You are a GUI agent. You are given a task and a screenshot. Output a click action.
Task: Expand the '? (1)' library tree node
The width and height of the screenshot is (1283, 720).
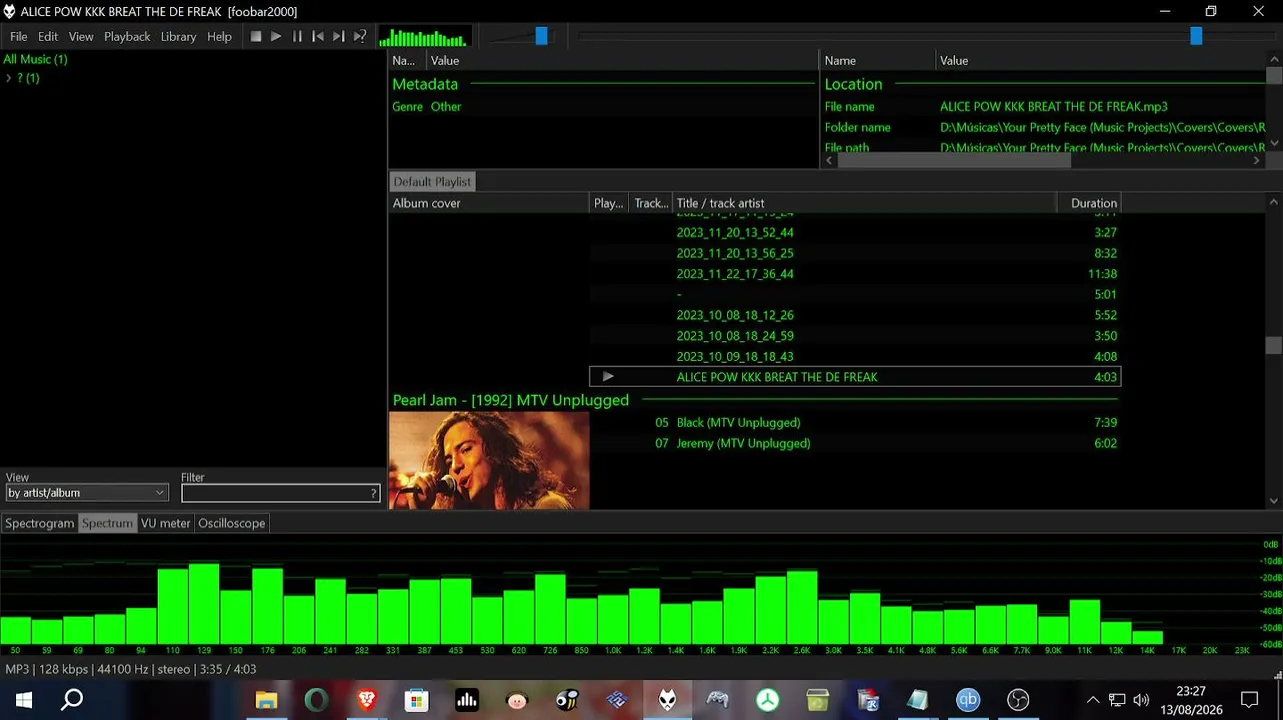[8, 78]
